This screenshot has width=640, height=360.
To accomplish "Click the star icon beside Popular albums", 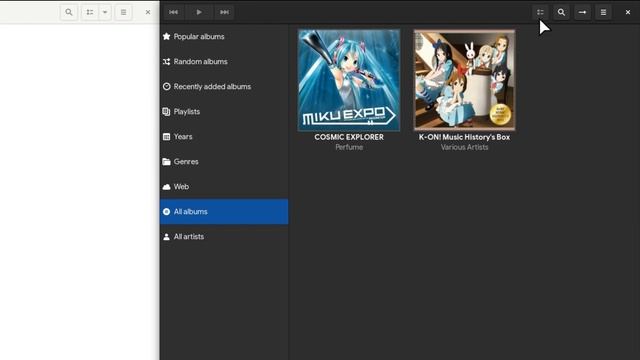I will (167, 36).
